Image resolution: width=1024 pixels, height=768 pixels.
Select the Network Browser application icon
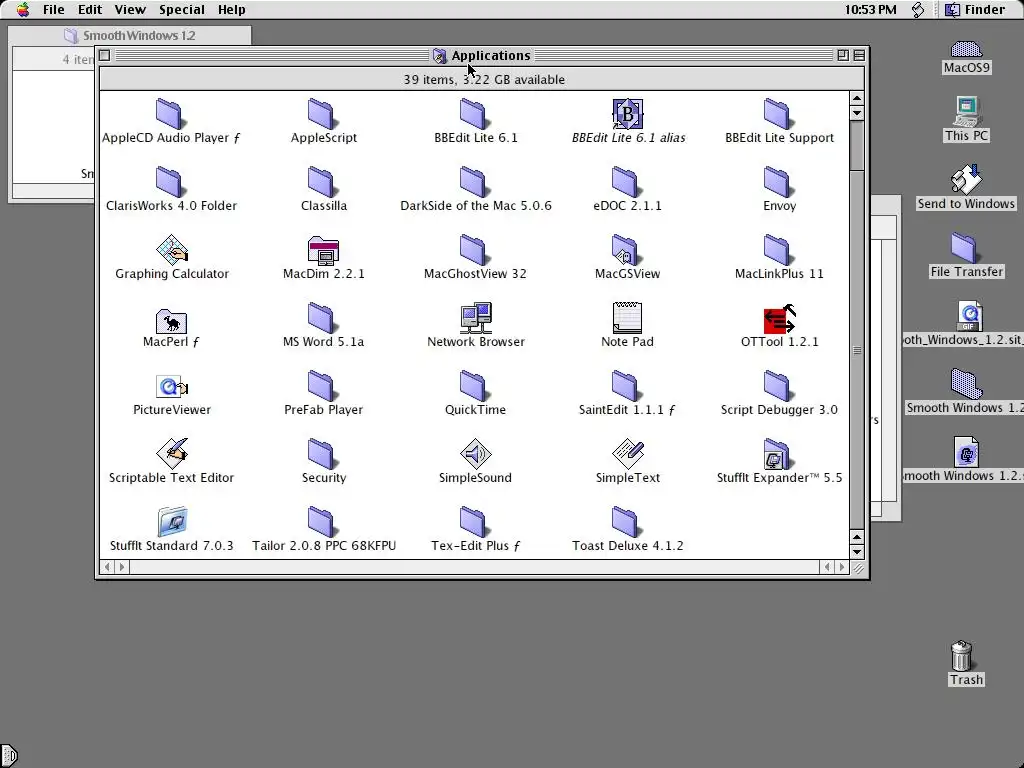click(x=476, y=317)
